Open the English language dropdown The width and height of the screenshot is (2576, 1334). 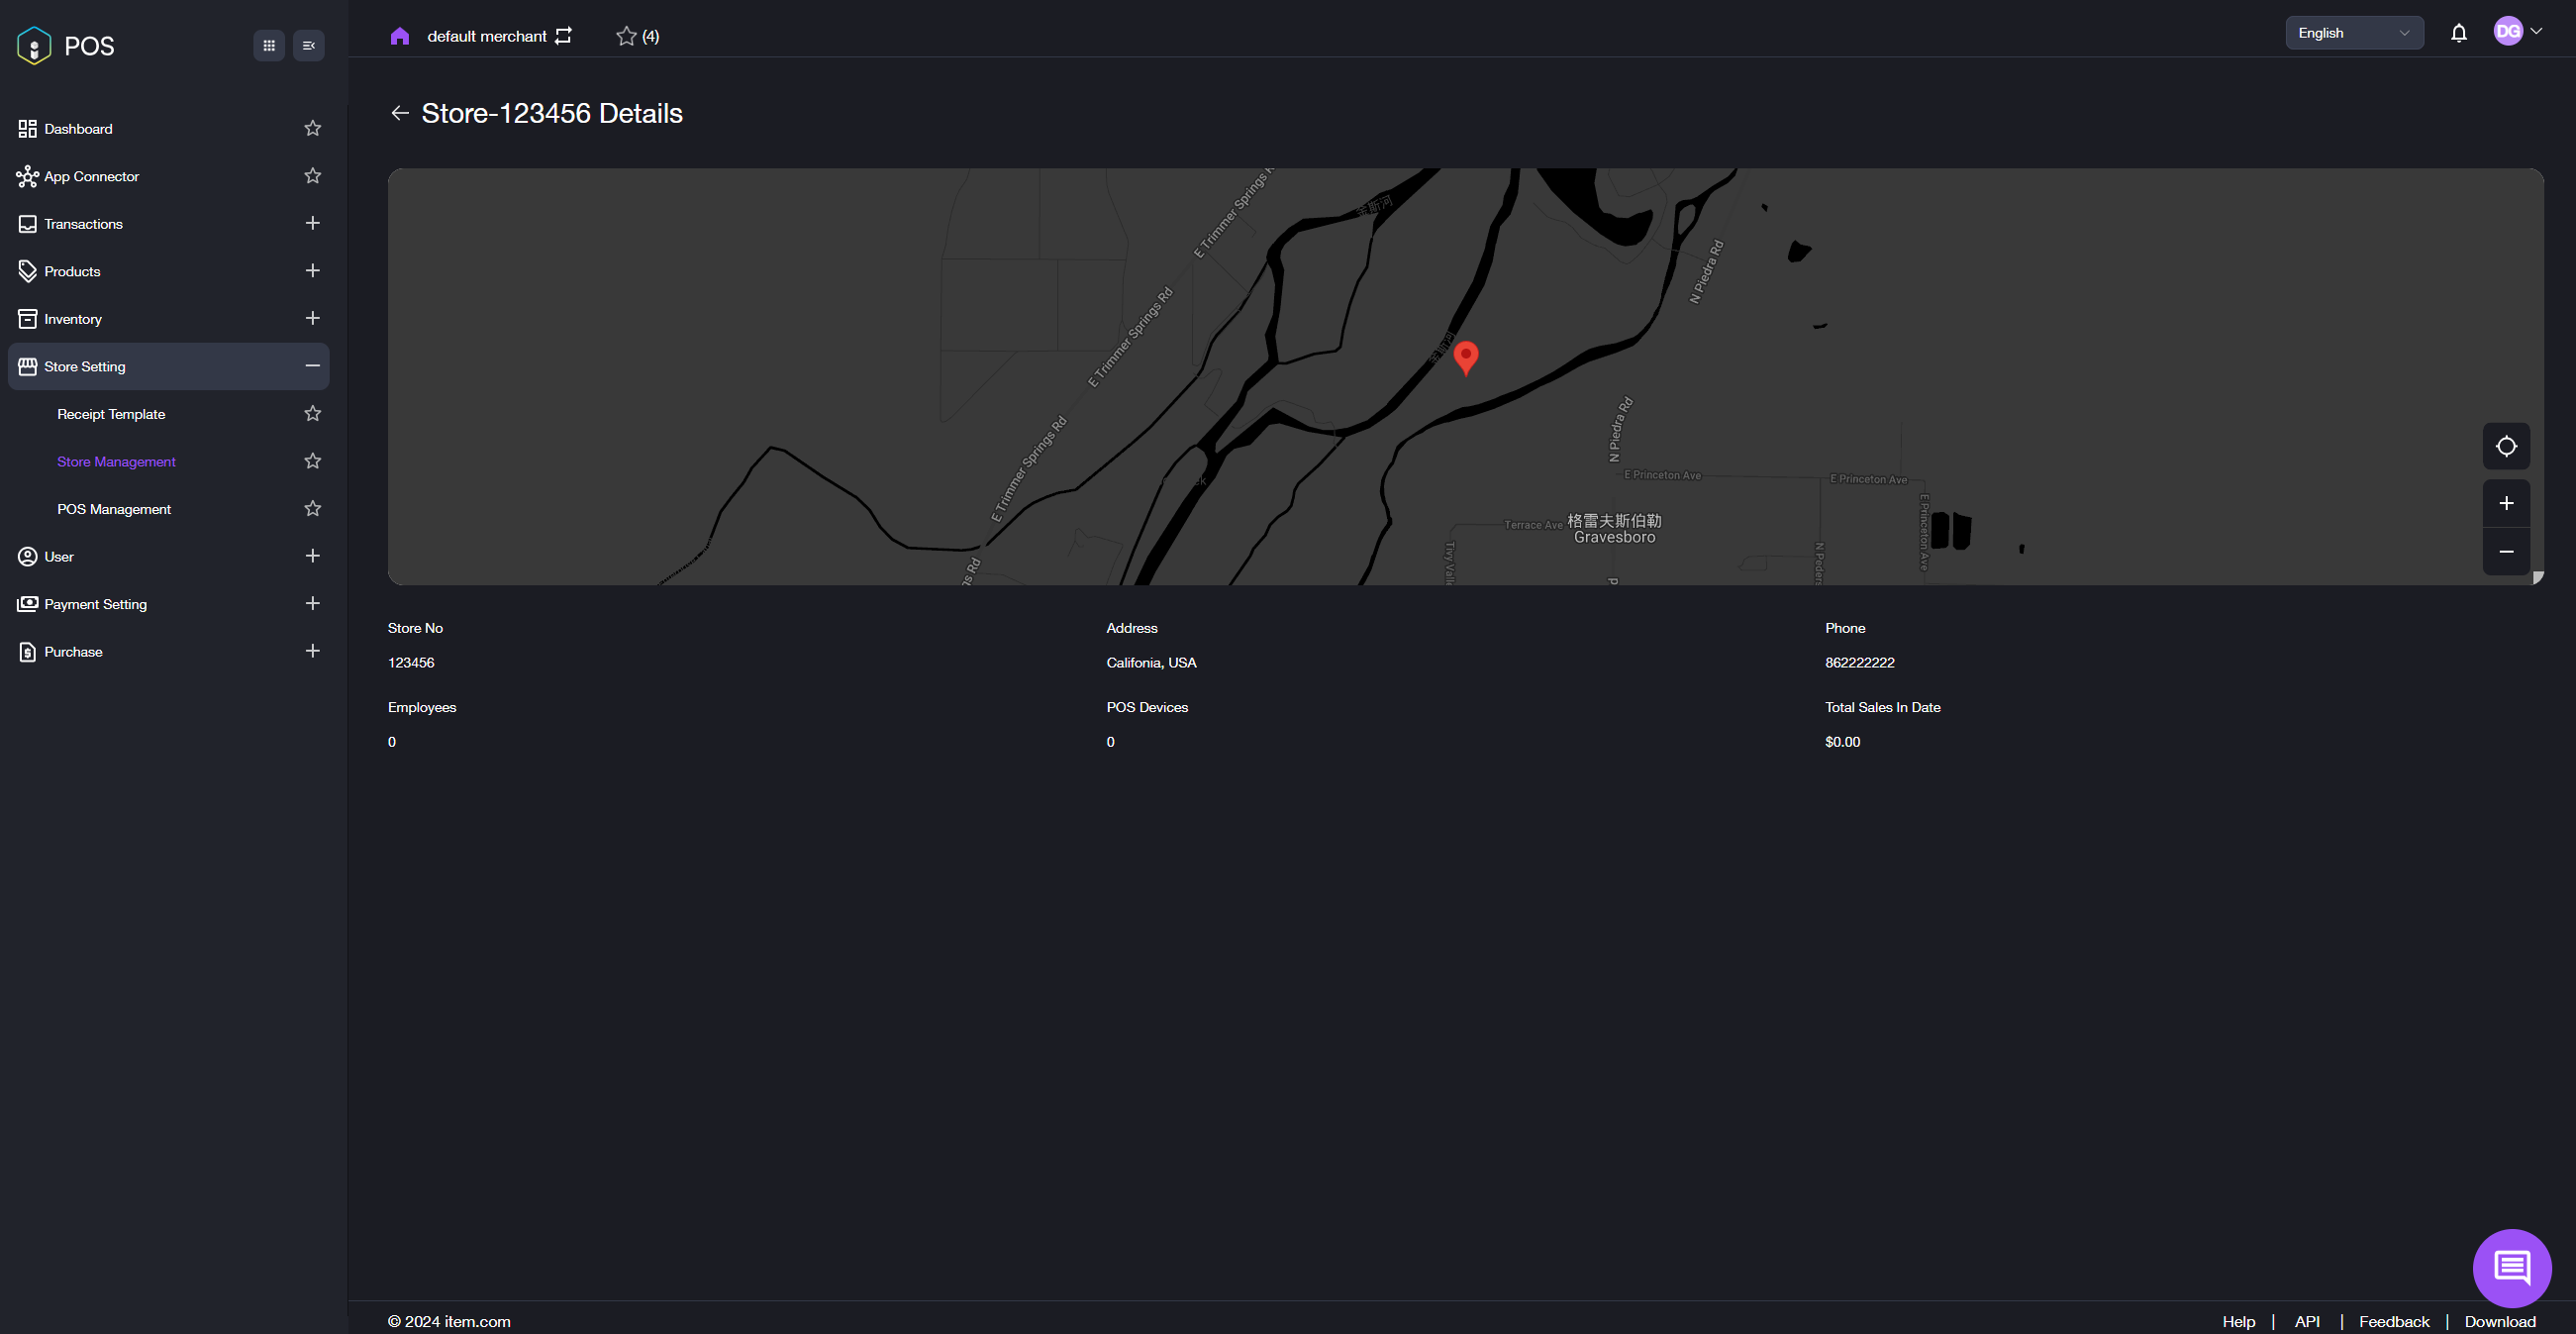click(x=2353, y=33)
